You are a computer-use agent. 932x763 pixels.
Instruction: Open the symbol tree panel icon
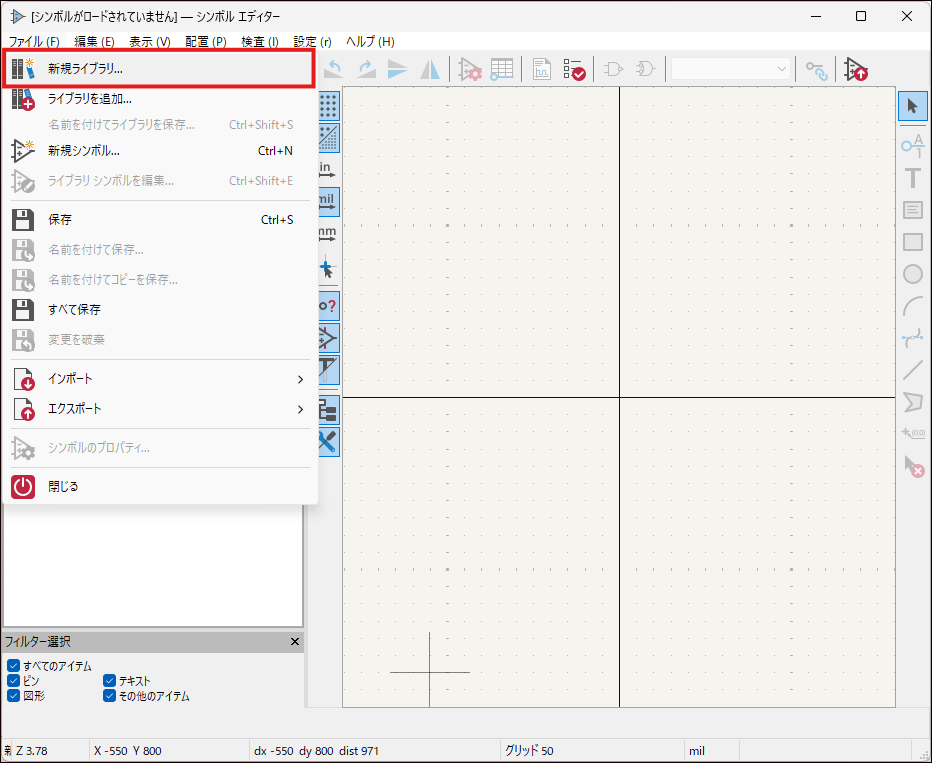[328, 409]
